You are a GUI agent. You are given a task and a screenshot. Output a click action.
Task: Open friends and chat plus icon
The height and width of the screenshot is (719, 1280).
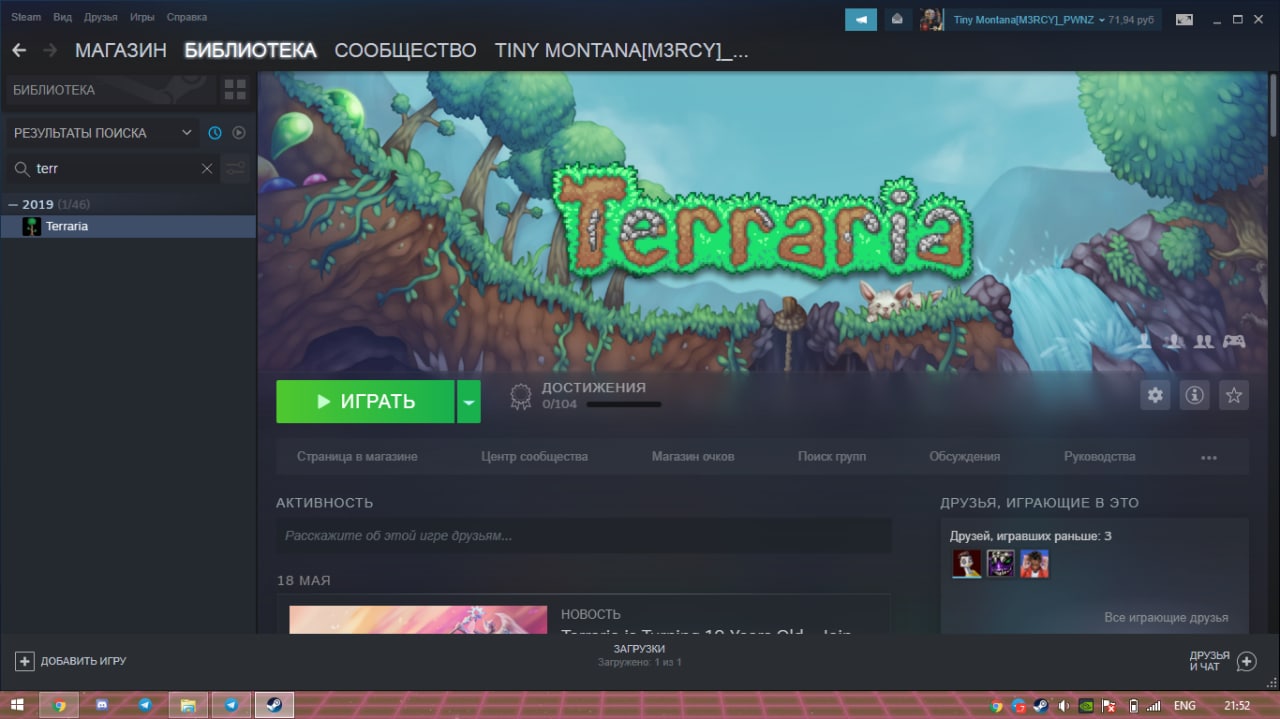click(1247, 661)
